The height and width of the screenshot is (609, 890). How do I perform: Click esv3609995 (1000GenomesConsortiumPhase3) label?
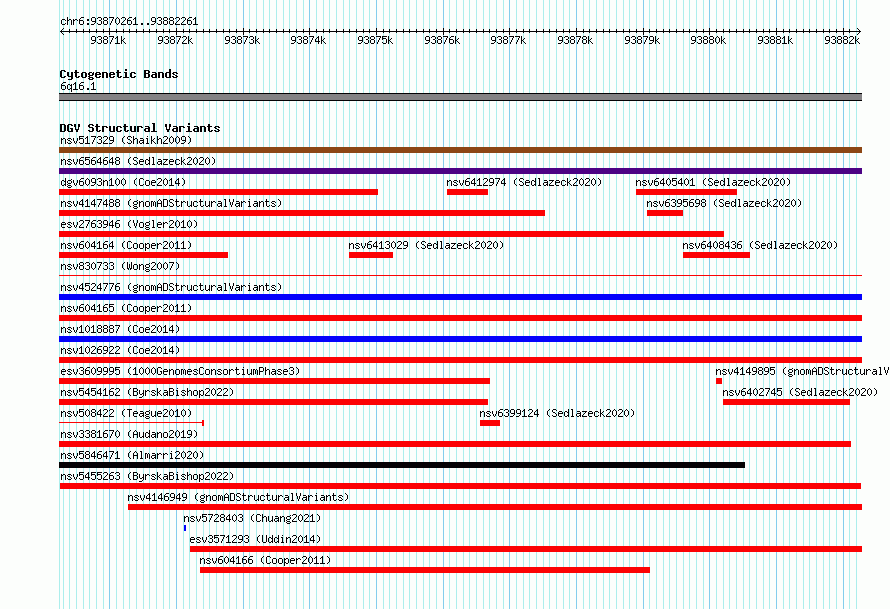[x=180, y=371]
